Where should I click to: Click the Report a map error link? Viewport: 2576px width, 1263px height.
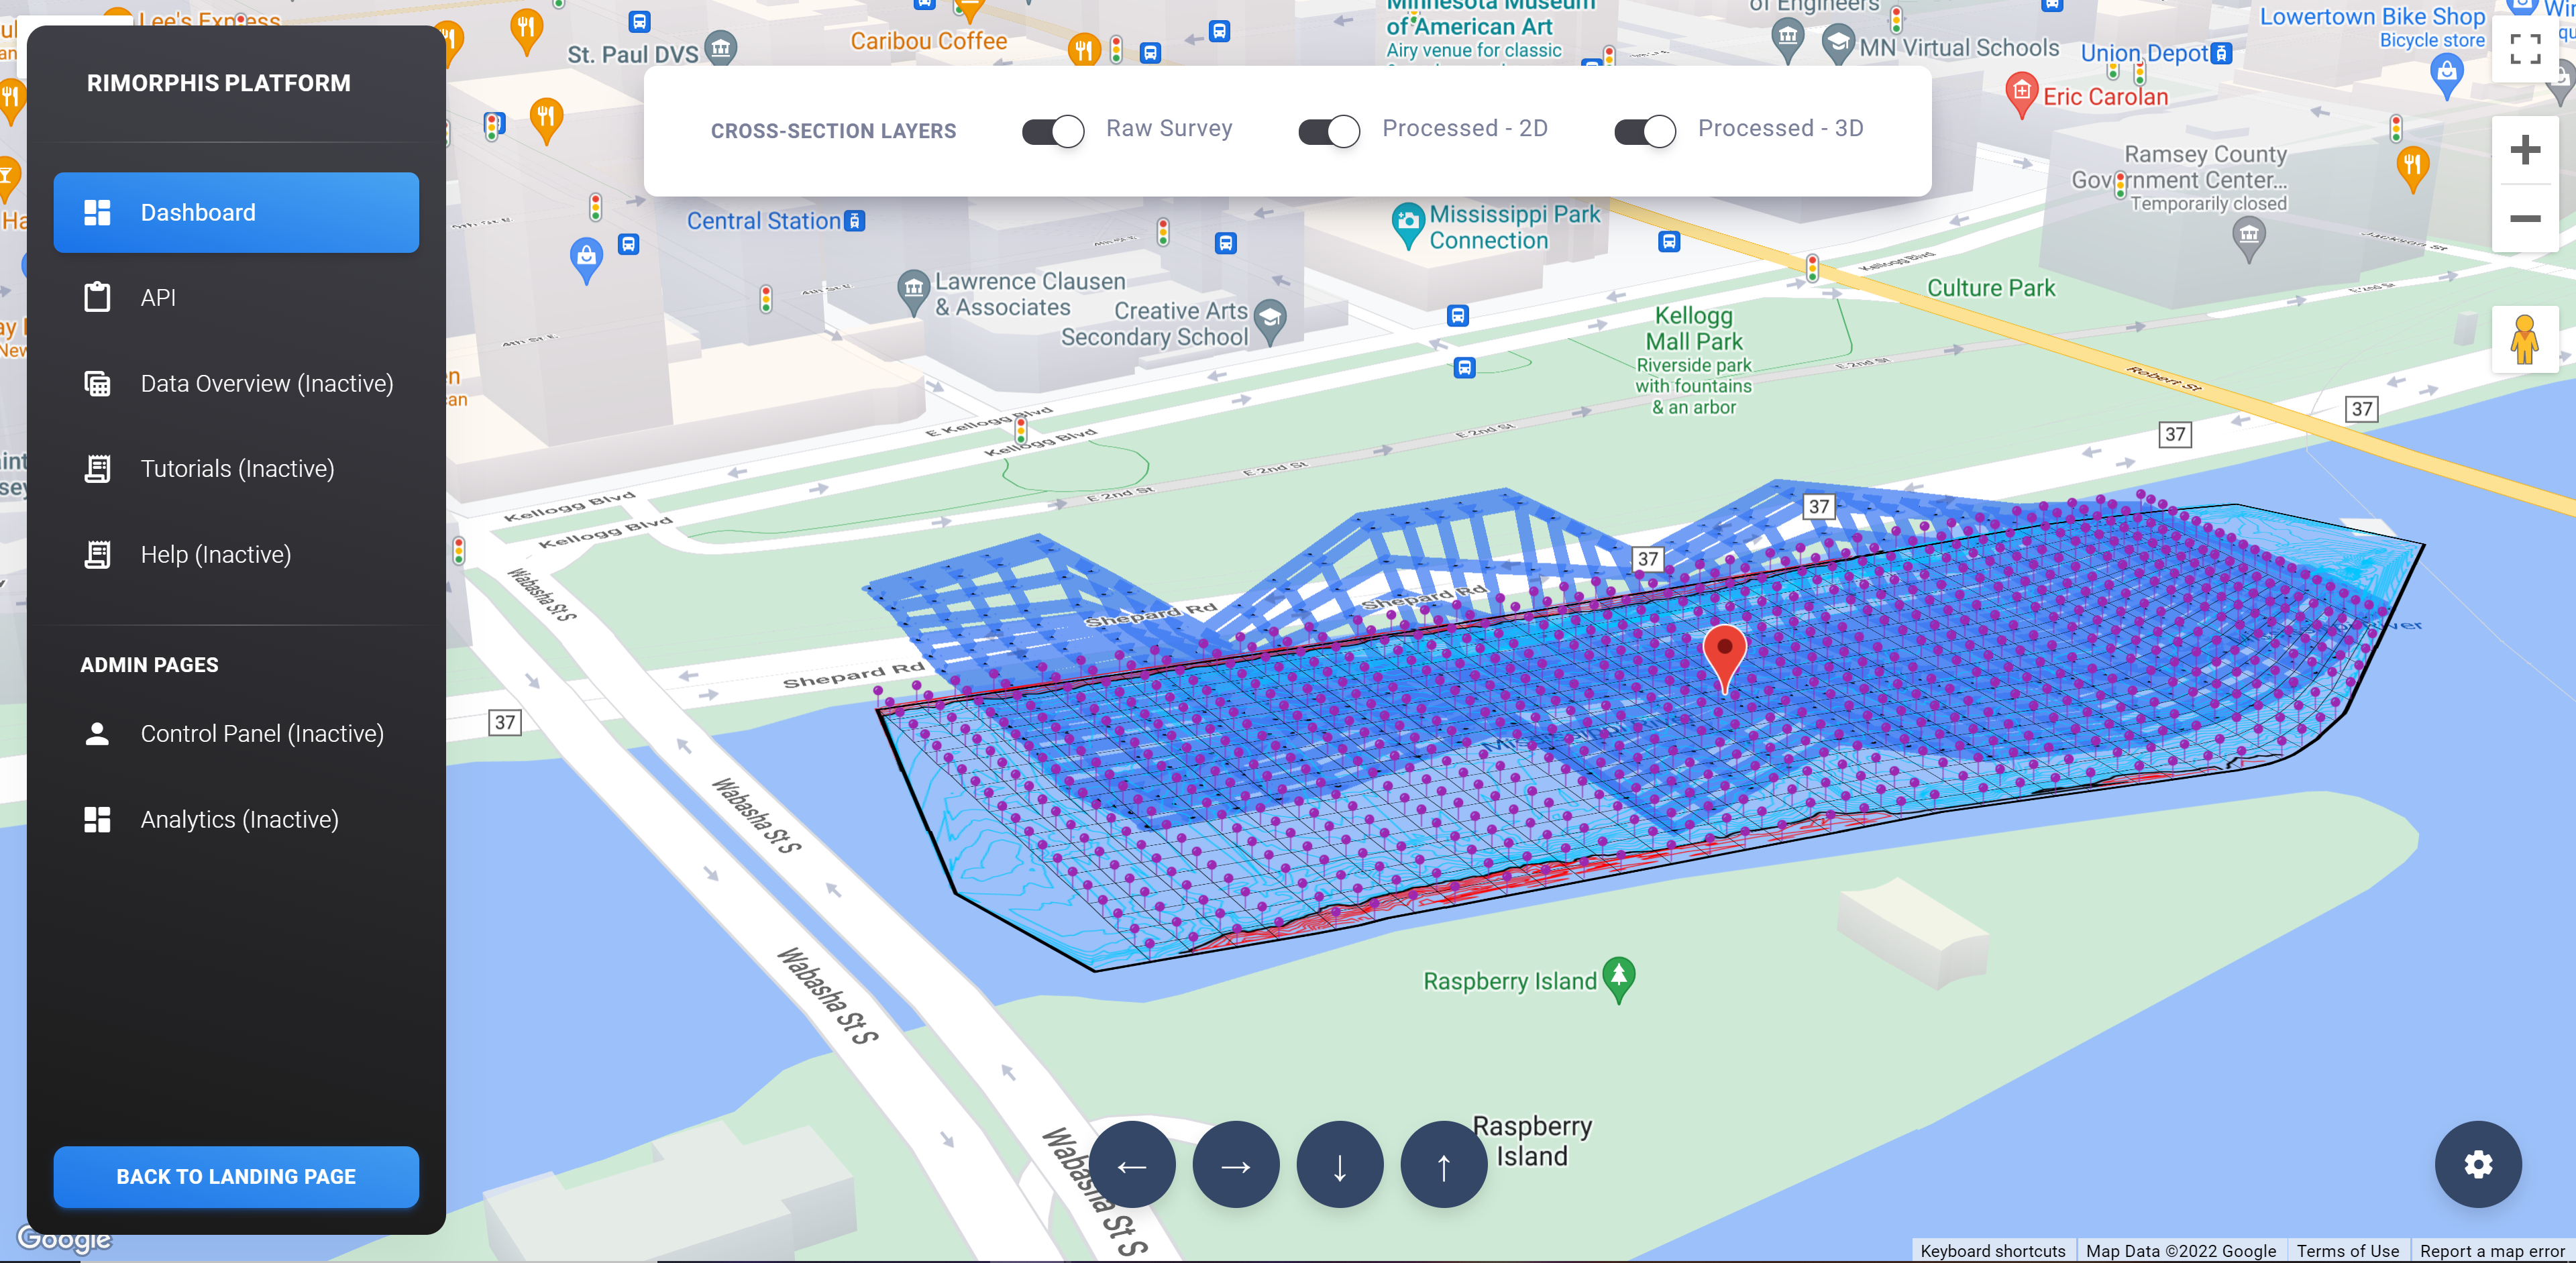2491,1250
